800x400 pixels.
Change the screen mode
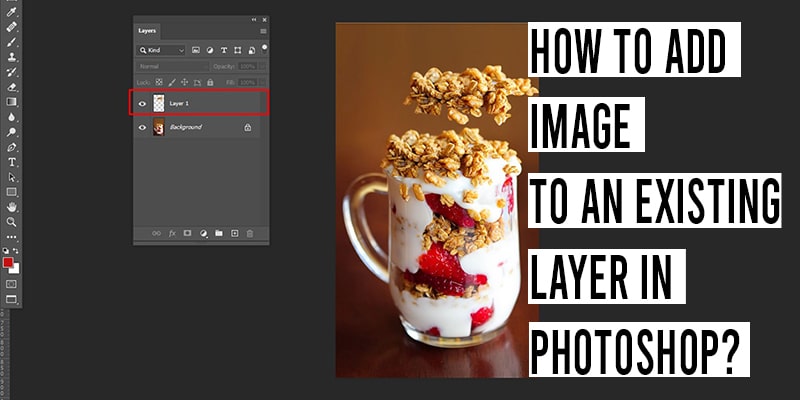tap(11, 299)
